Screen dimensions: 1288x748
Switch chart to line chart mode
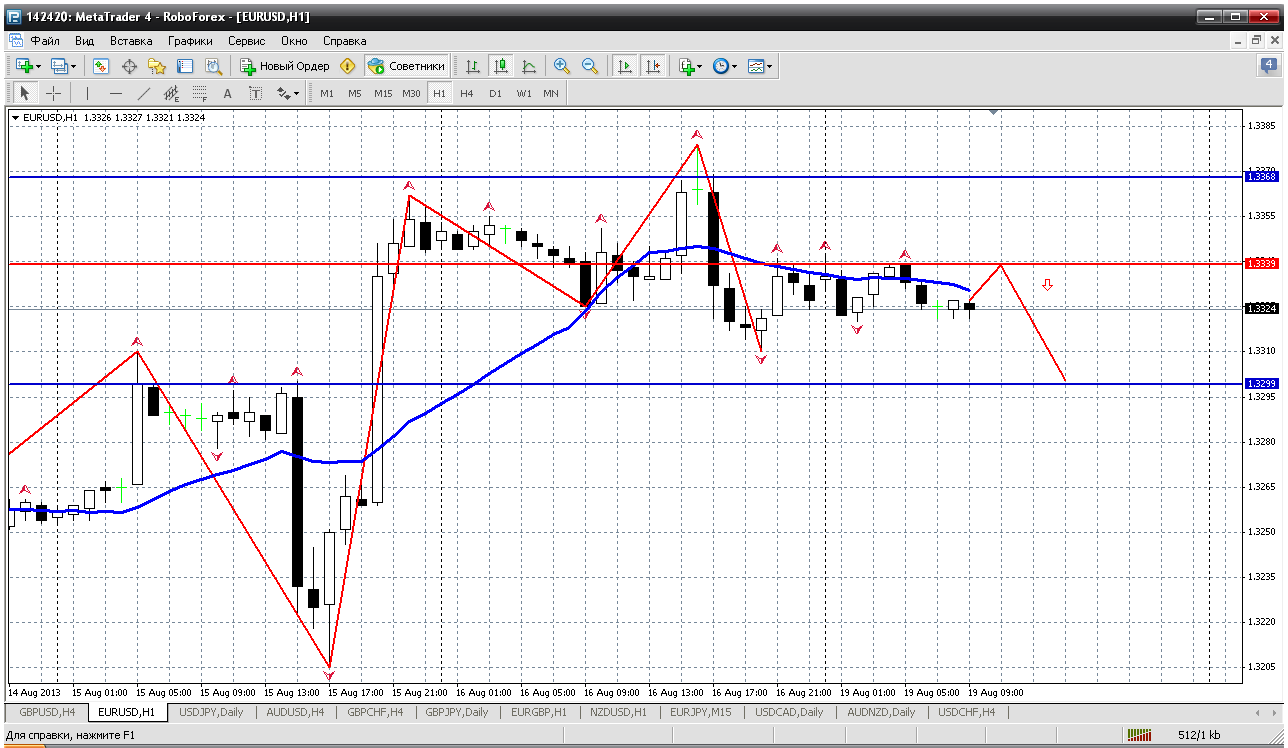pyautogui.click(x=528, y=66)
